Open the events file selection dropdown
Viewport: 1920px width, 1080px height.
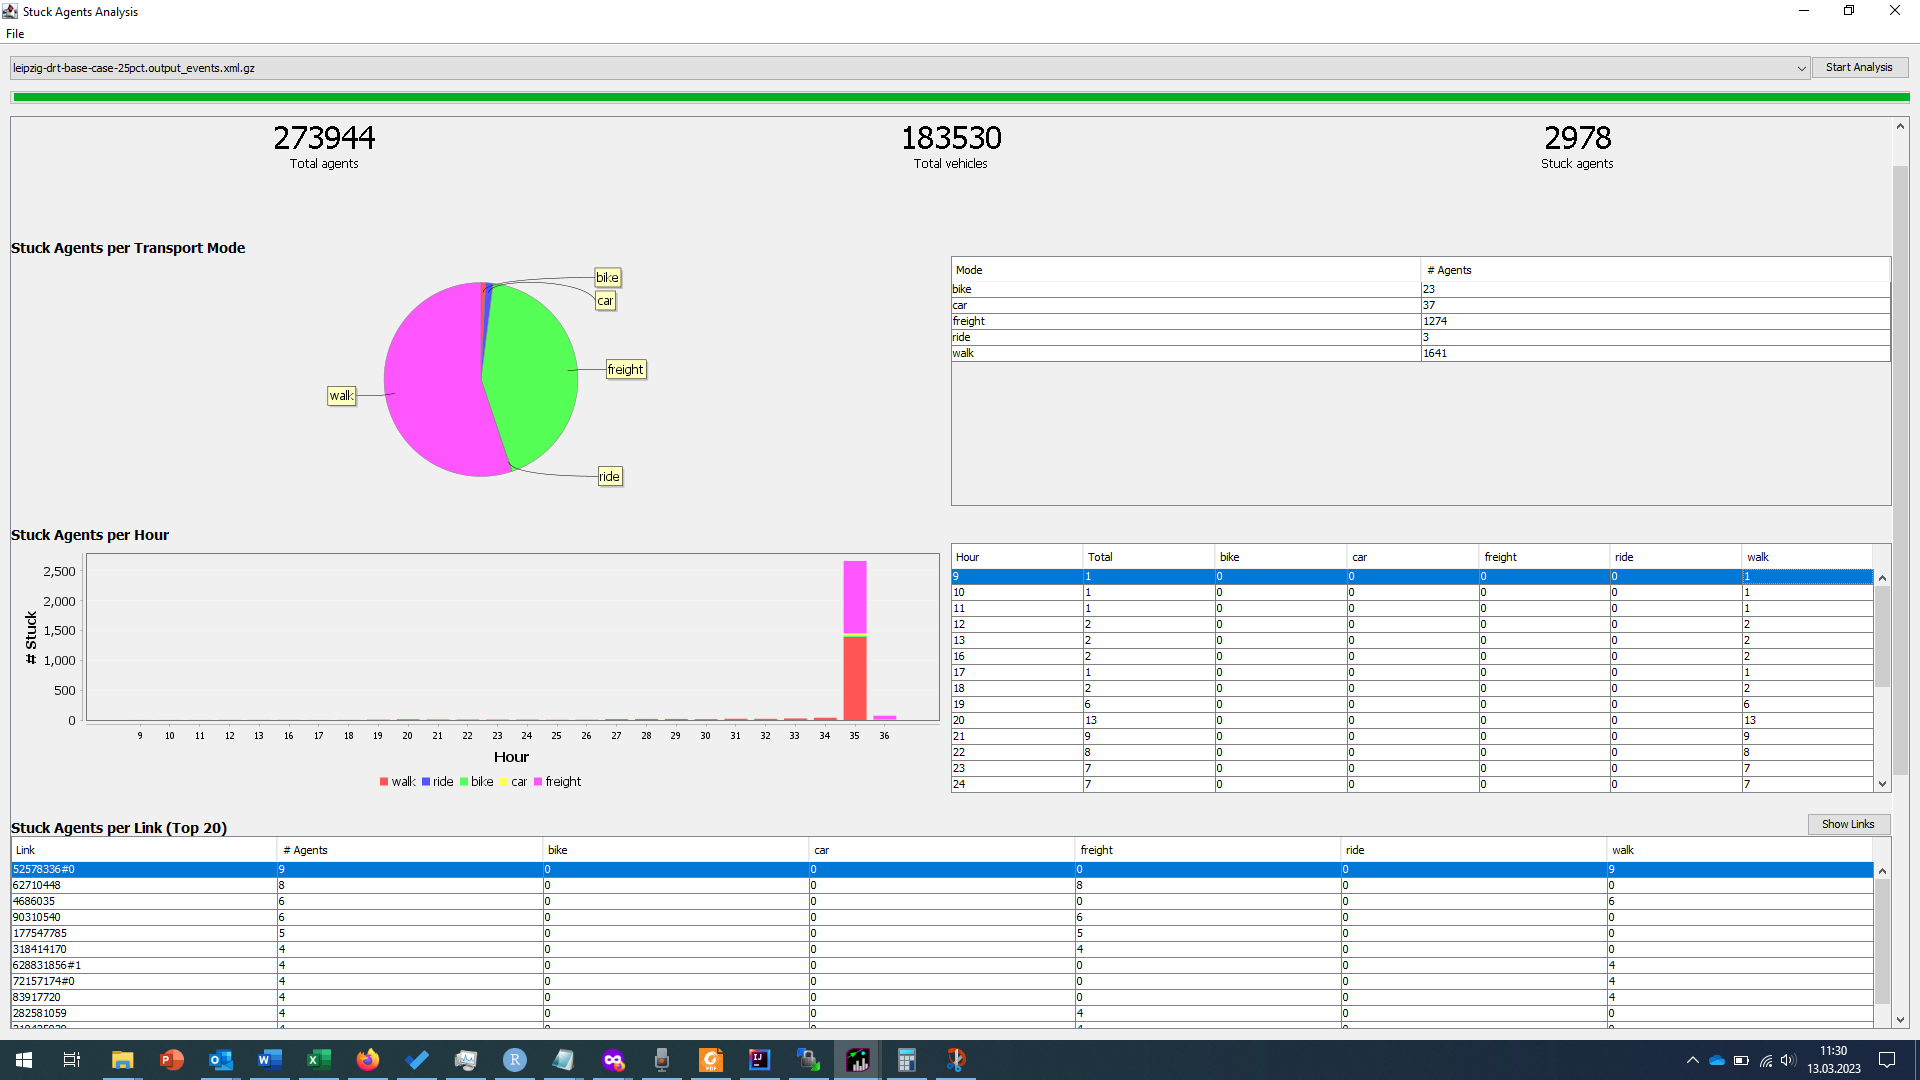pos(1802,68)
